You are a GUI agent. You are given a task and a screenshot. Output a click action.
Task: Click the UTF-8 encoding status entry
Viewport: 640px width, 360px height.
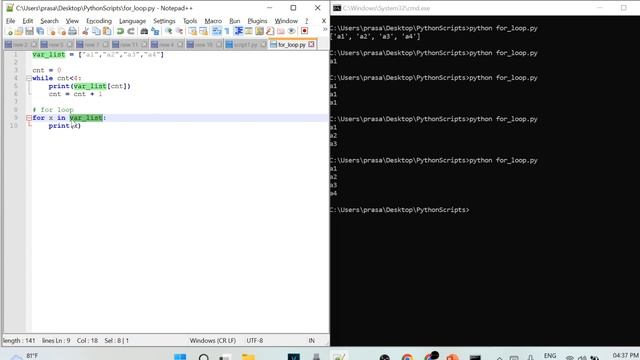tap(255, 340)
